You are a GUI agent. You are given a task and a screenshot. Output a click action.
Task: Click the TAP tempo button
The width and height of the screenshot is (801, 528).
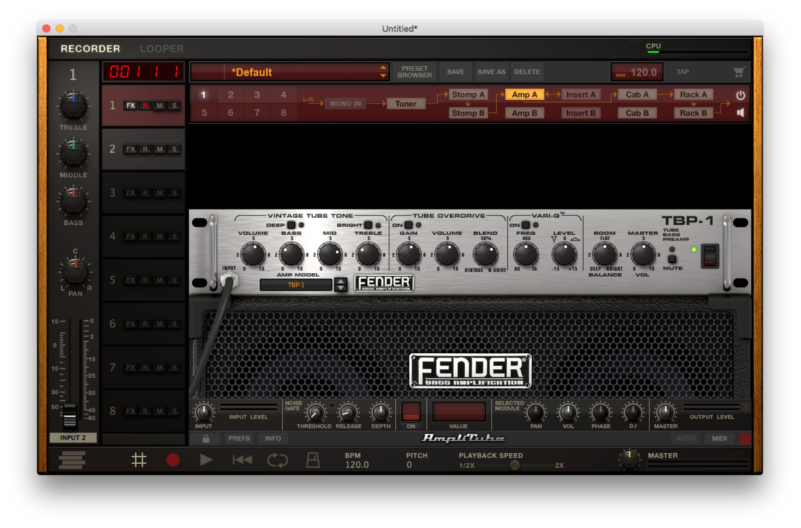point(682,72)
